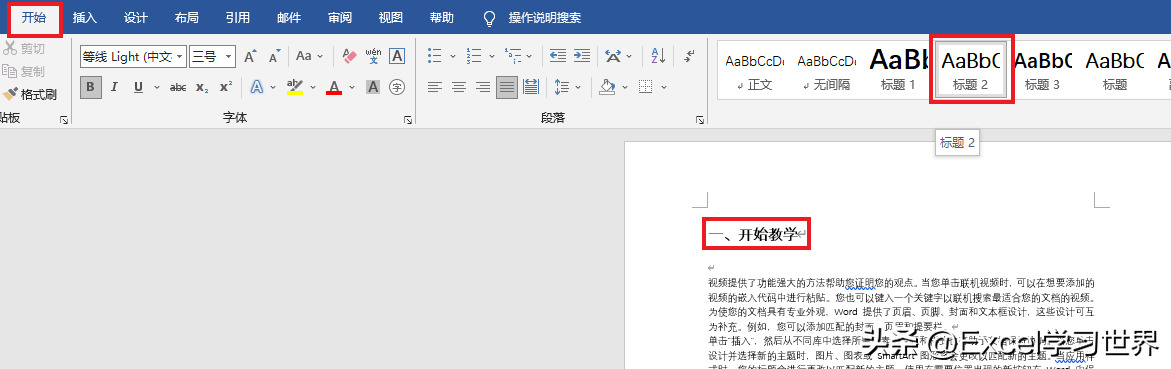Apply the 标题 3 heading style
The height and width of the screenshot is (369, 1171).
click(x=1042, y=69)
